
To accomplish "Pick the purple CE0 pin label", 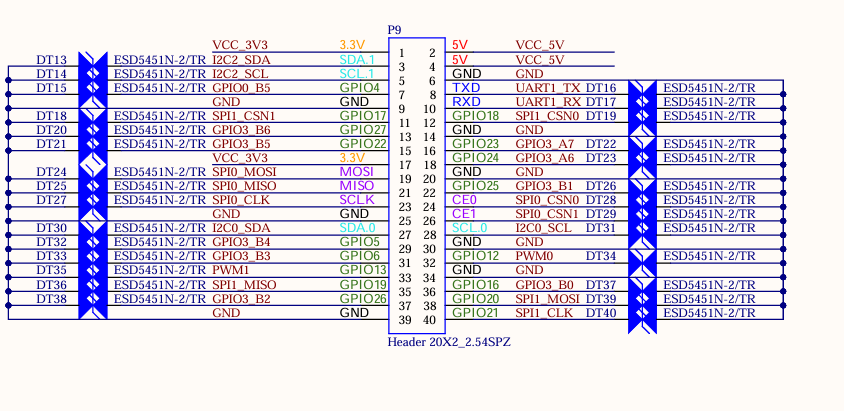I will [x=464, y=200].
